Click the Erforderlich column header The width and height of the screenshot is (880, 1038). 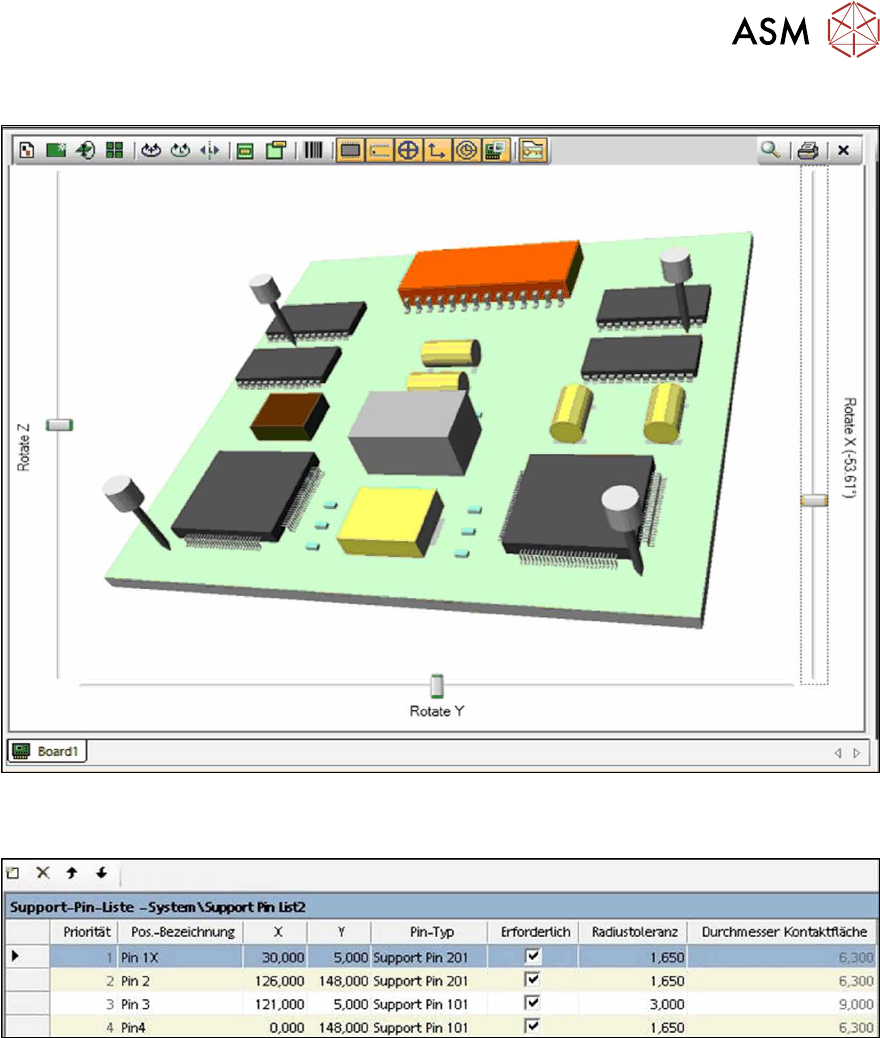[534, 932]
